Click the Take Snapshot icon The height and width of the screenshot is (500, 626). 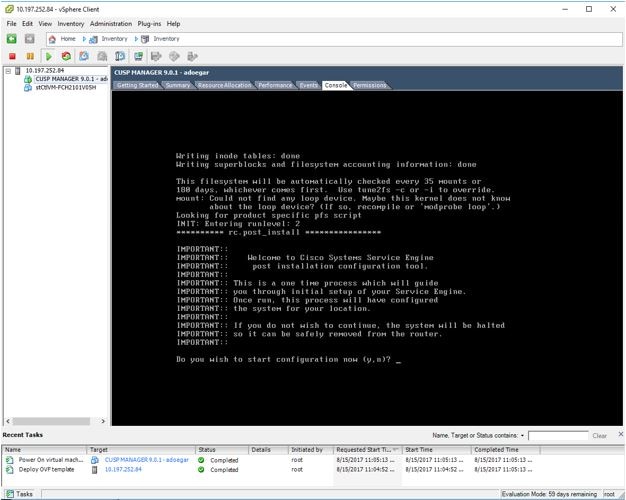[x=84, y=56]
